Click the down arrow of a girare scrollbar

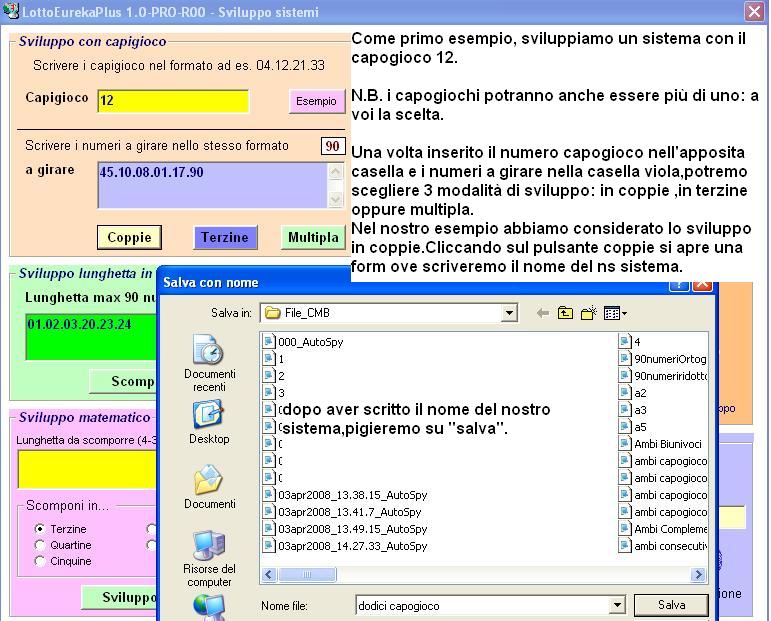point(336,199)
